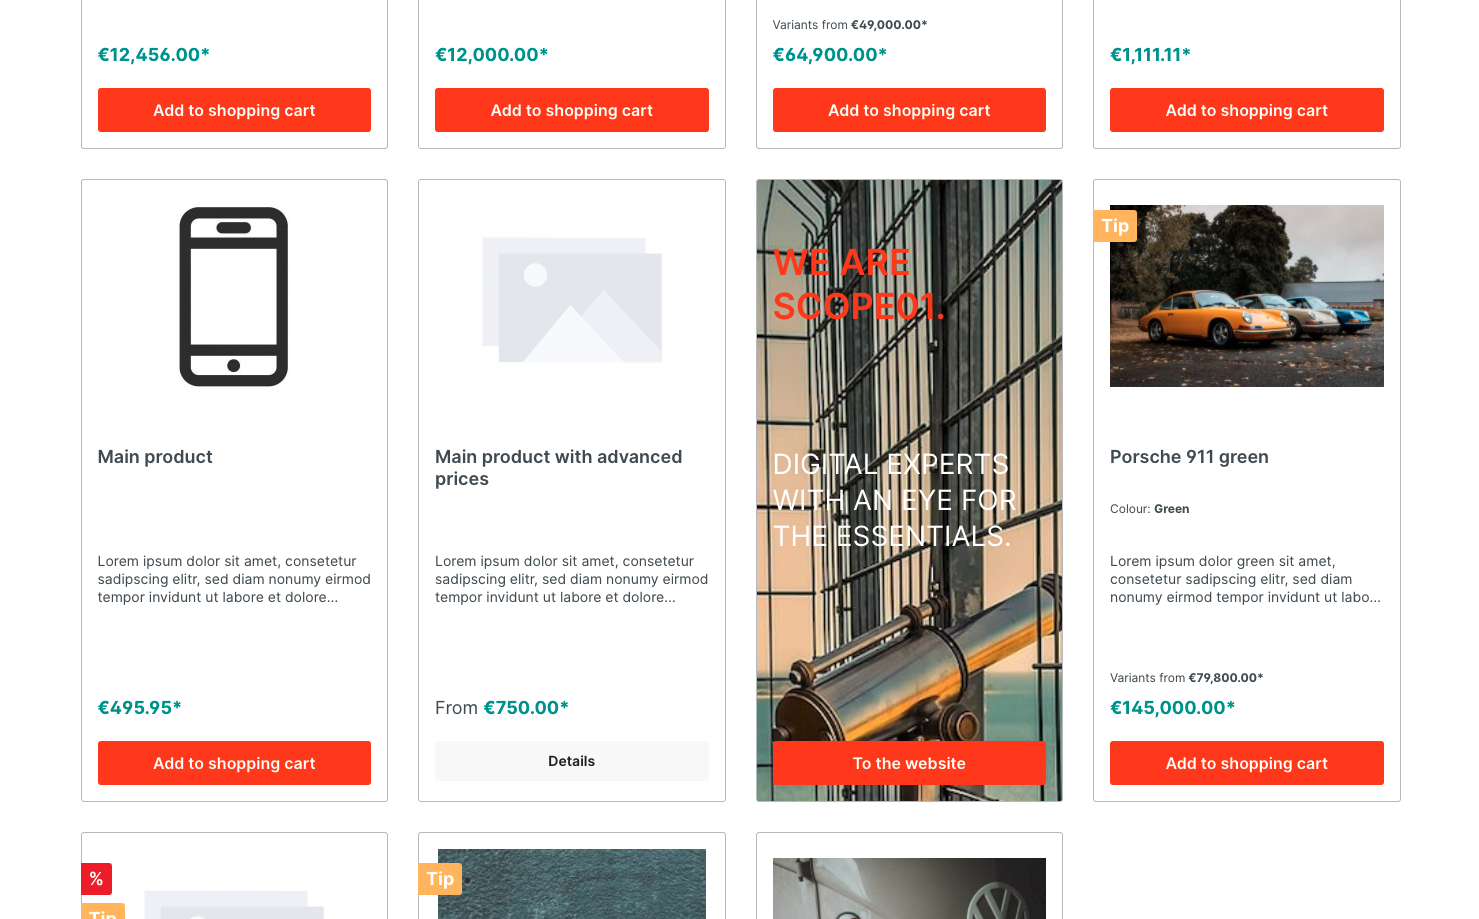The width and height of the screenshot is (1479, 919).
Task: Open the Porsche 911 green title link
Action: 1189,457
